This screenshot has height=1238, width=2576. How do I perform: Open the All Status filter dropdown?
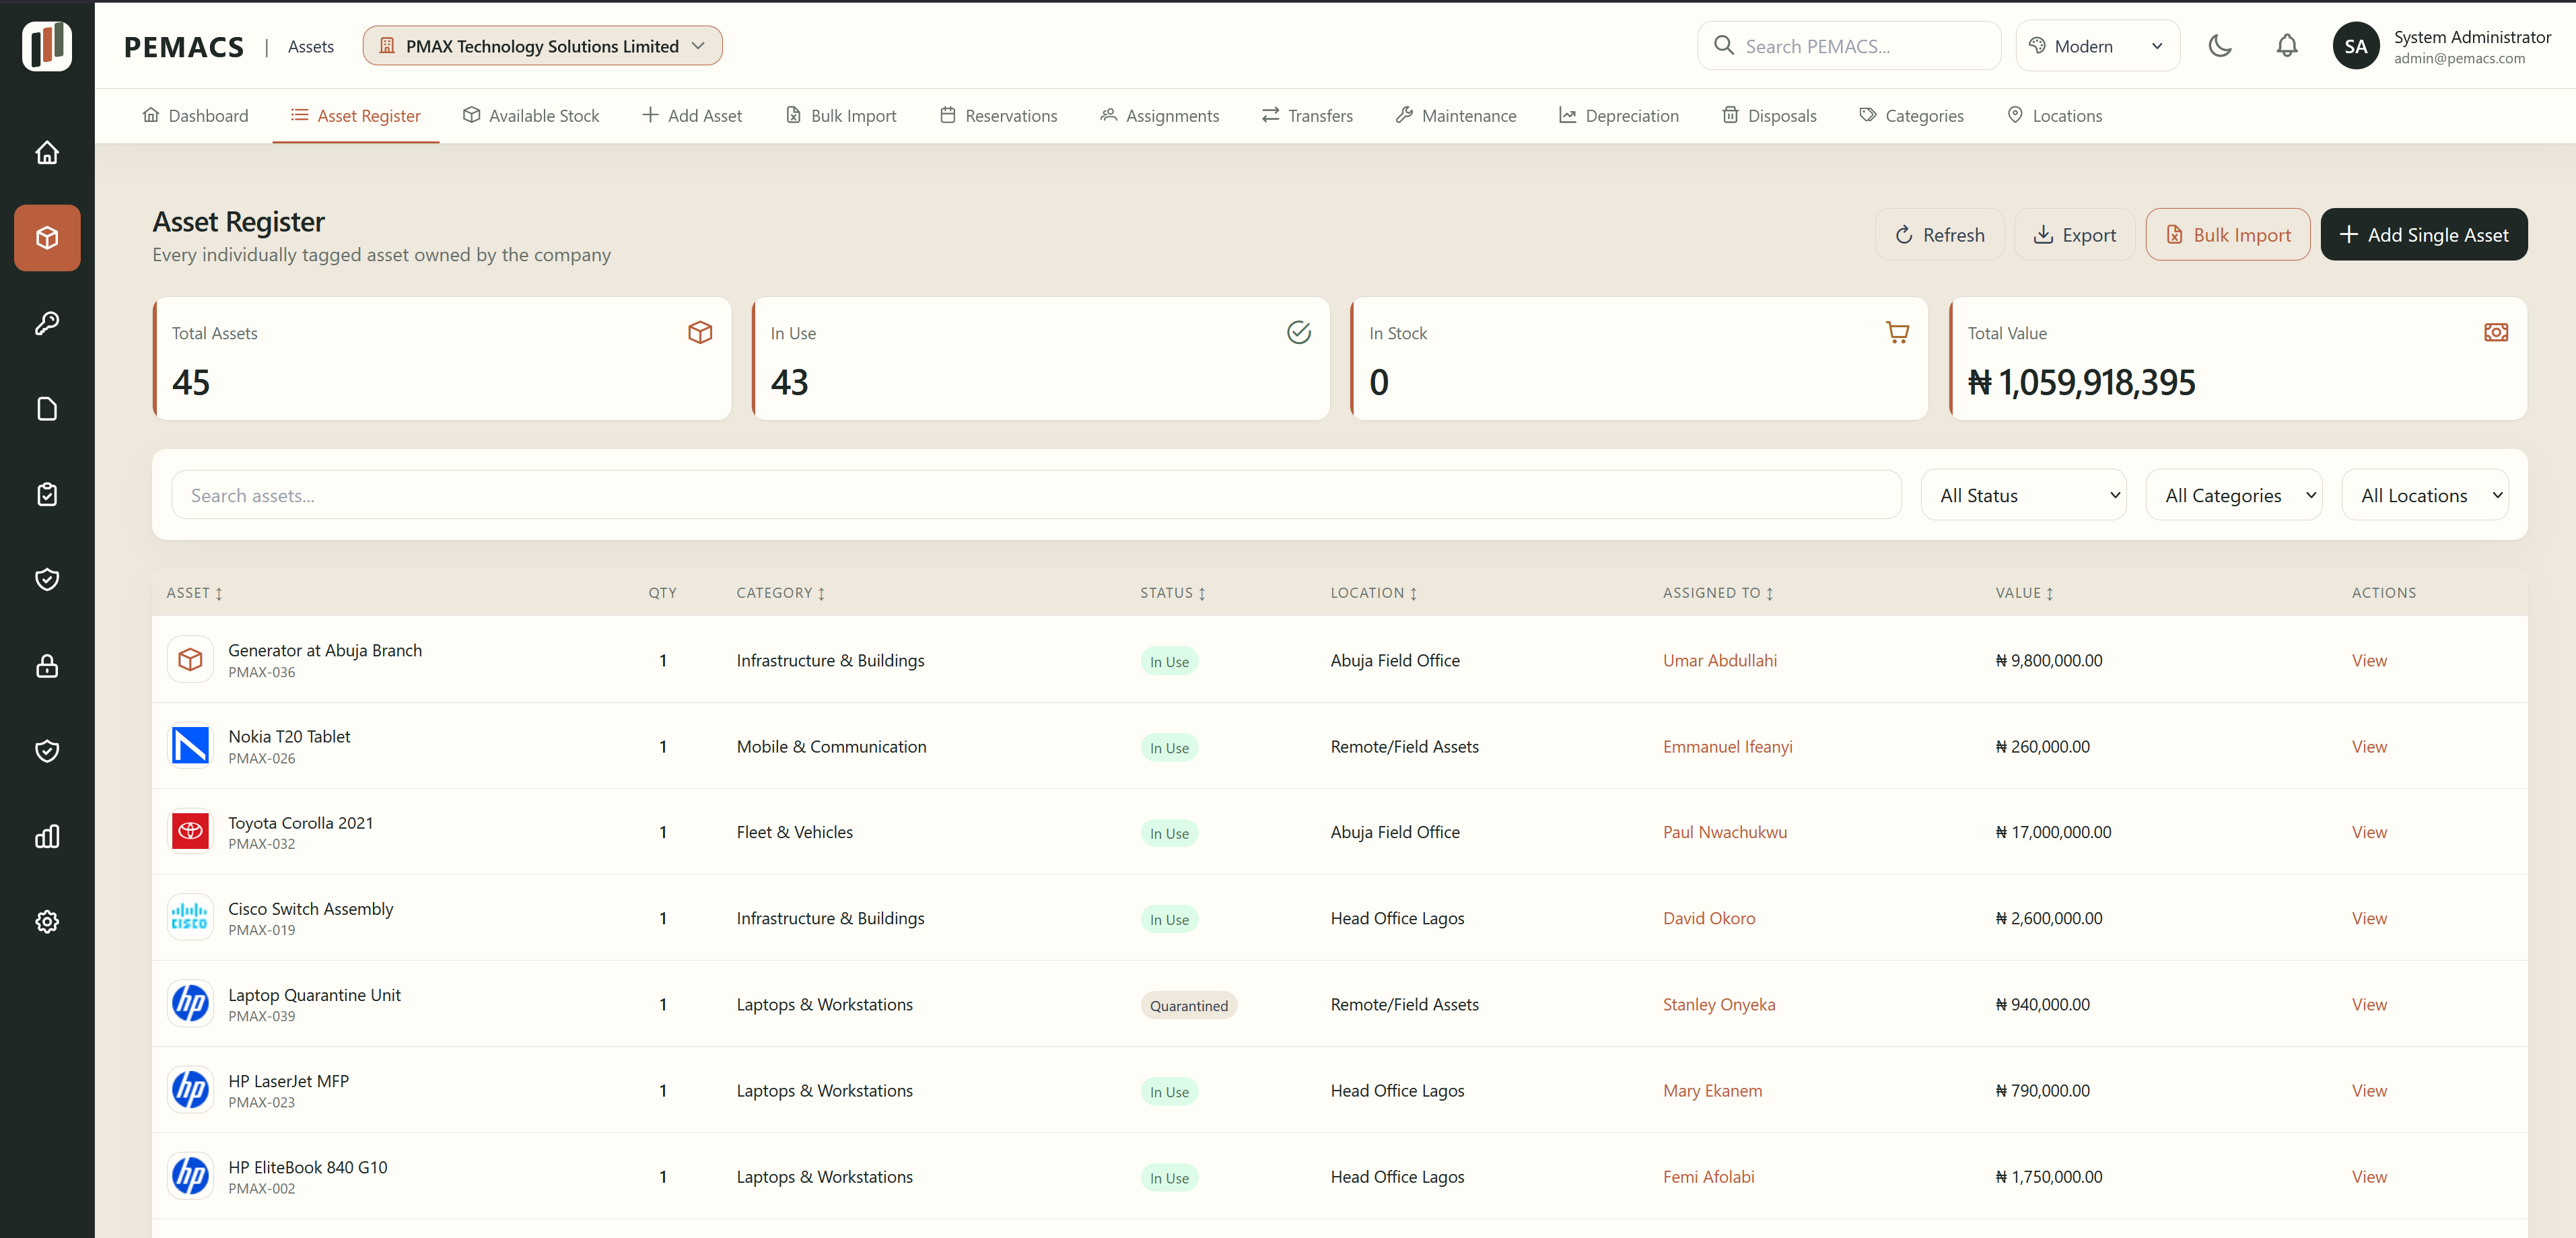(2023, 495)
